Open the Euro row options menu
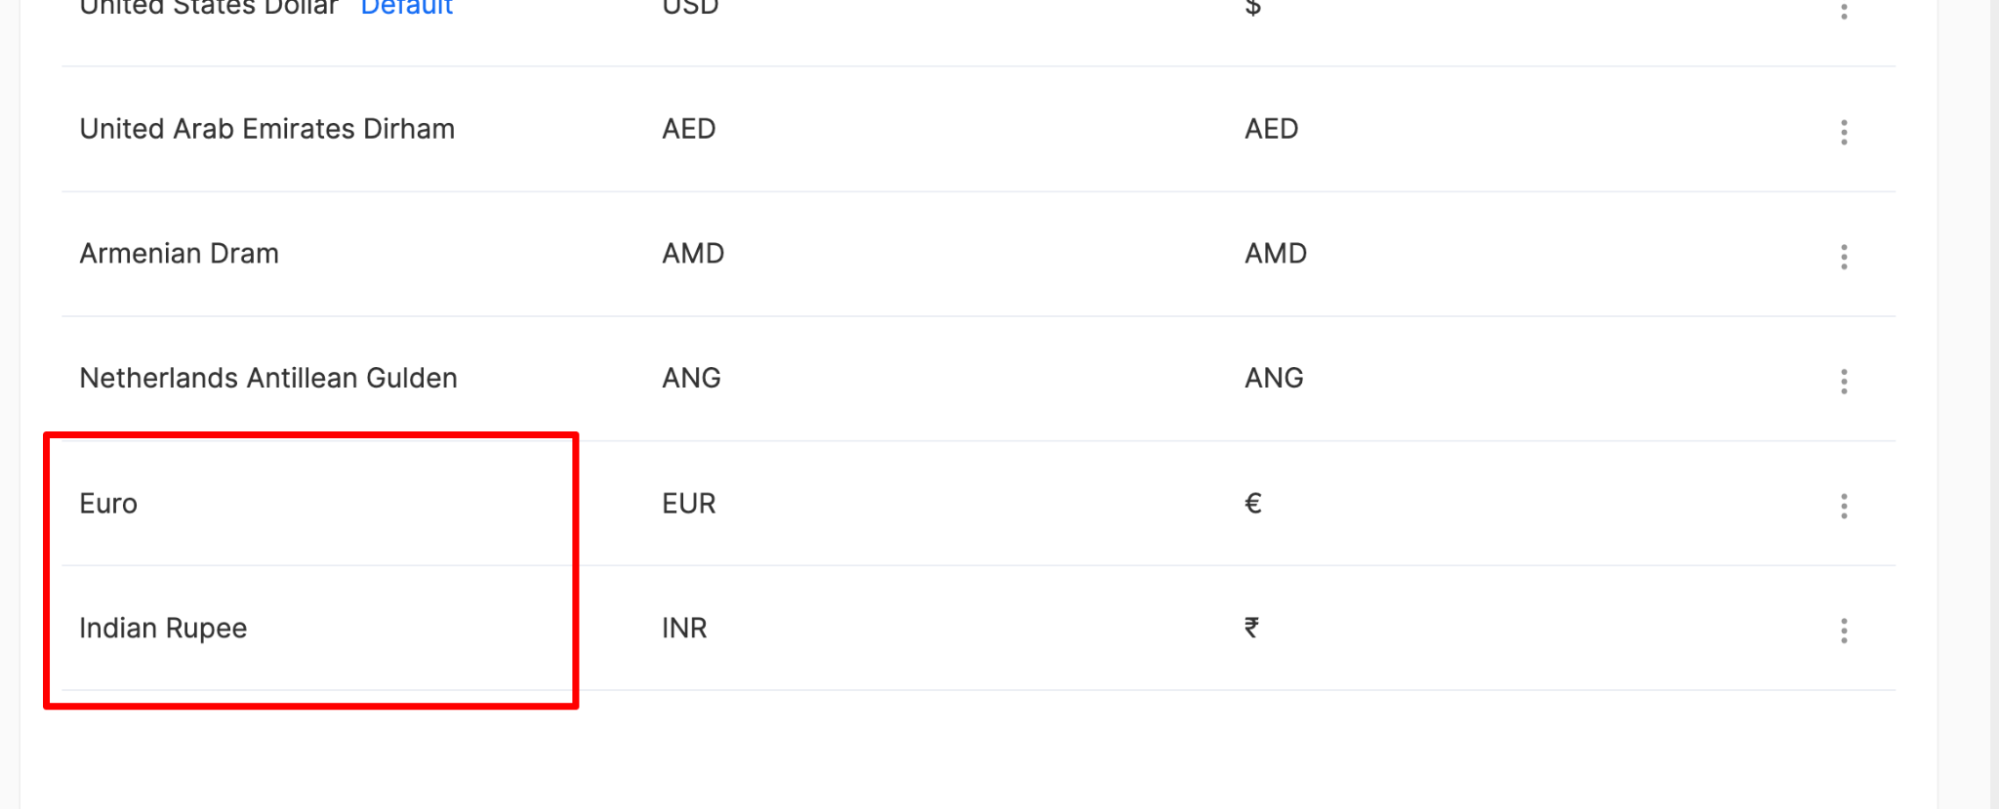Viewport: 1999px width, 810px height. click(1844, 506)
